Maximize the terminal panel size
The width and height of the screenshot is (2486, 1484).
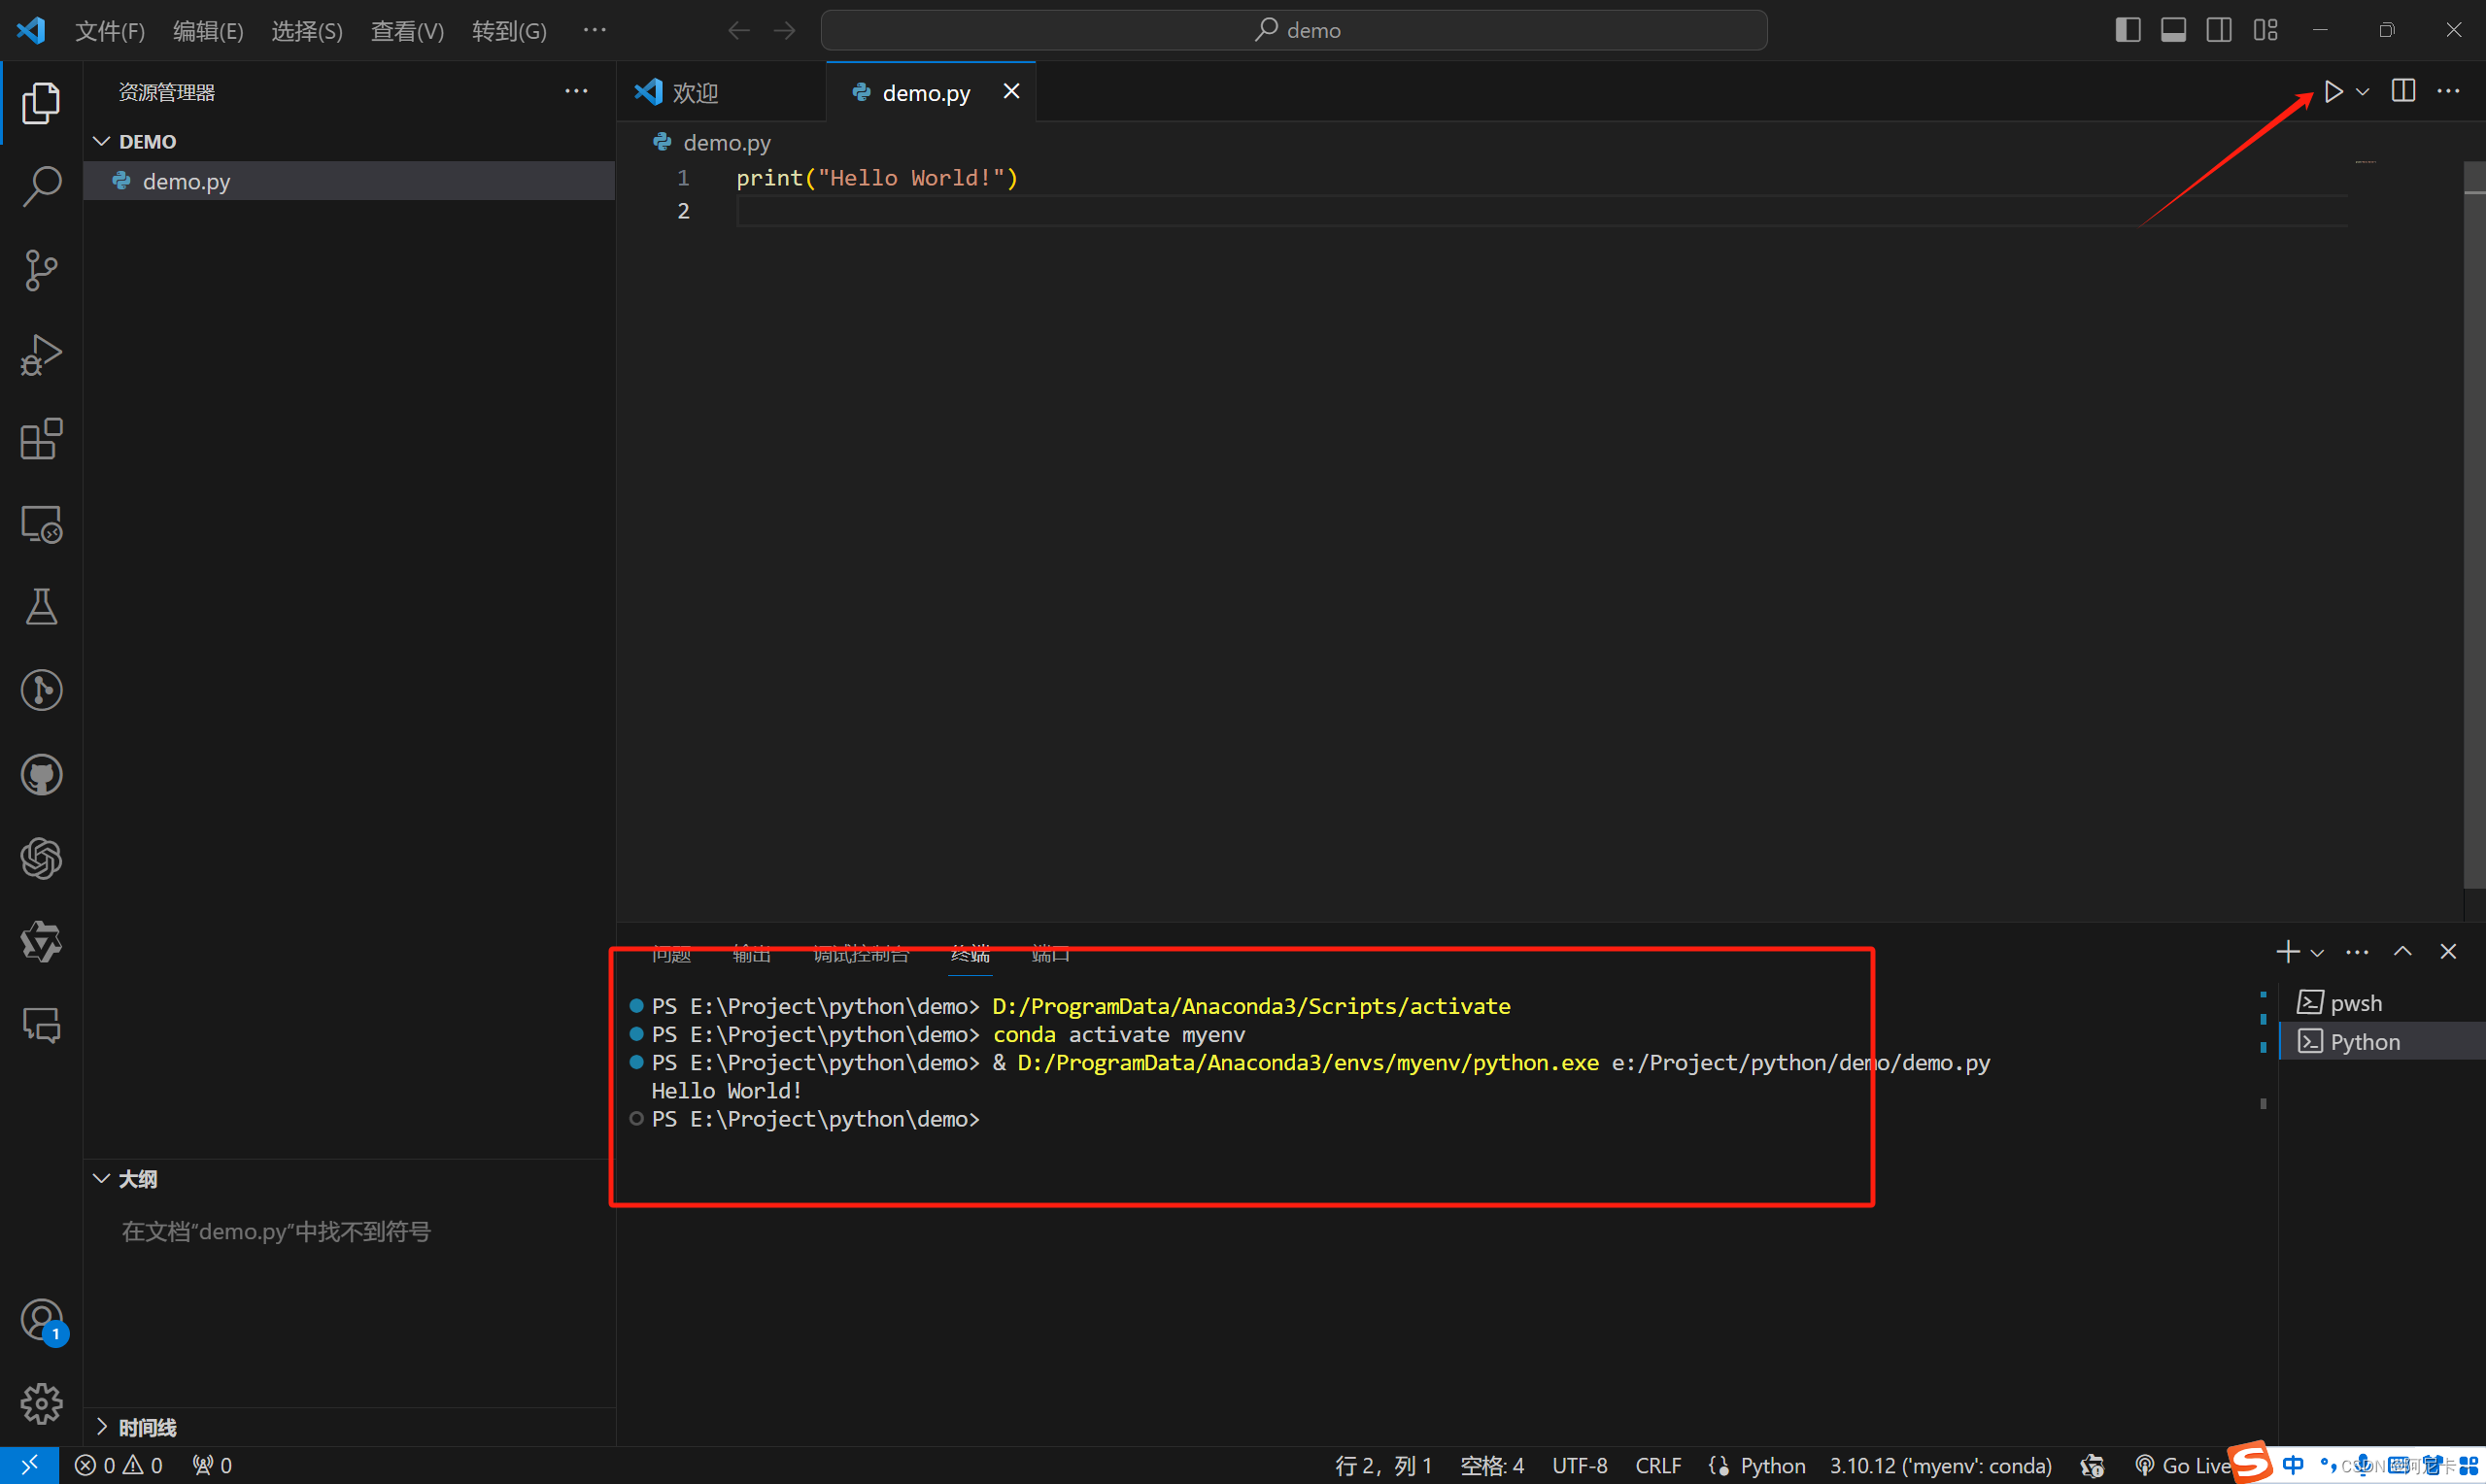(2403, 951)
